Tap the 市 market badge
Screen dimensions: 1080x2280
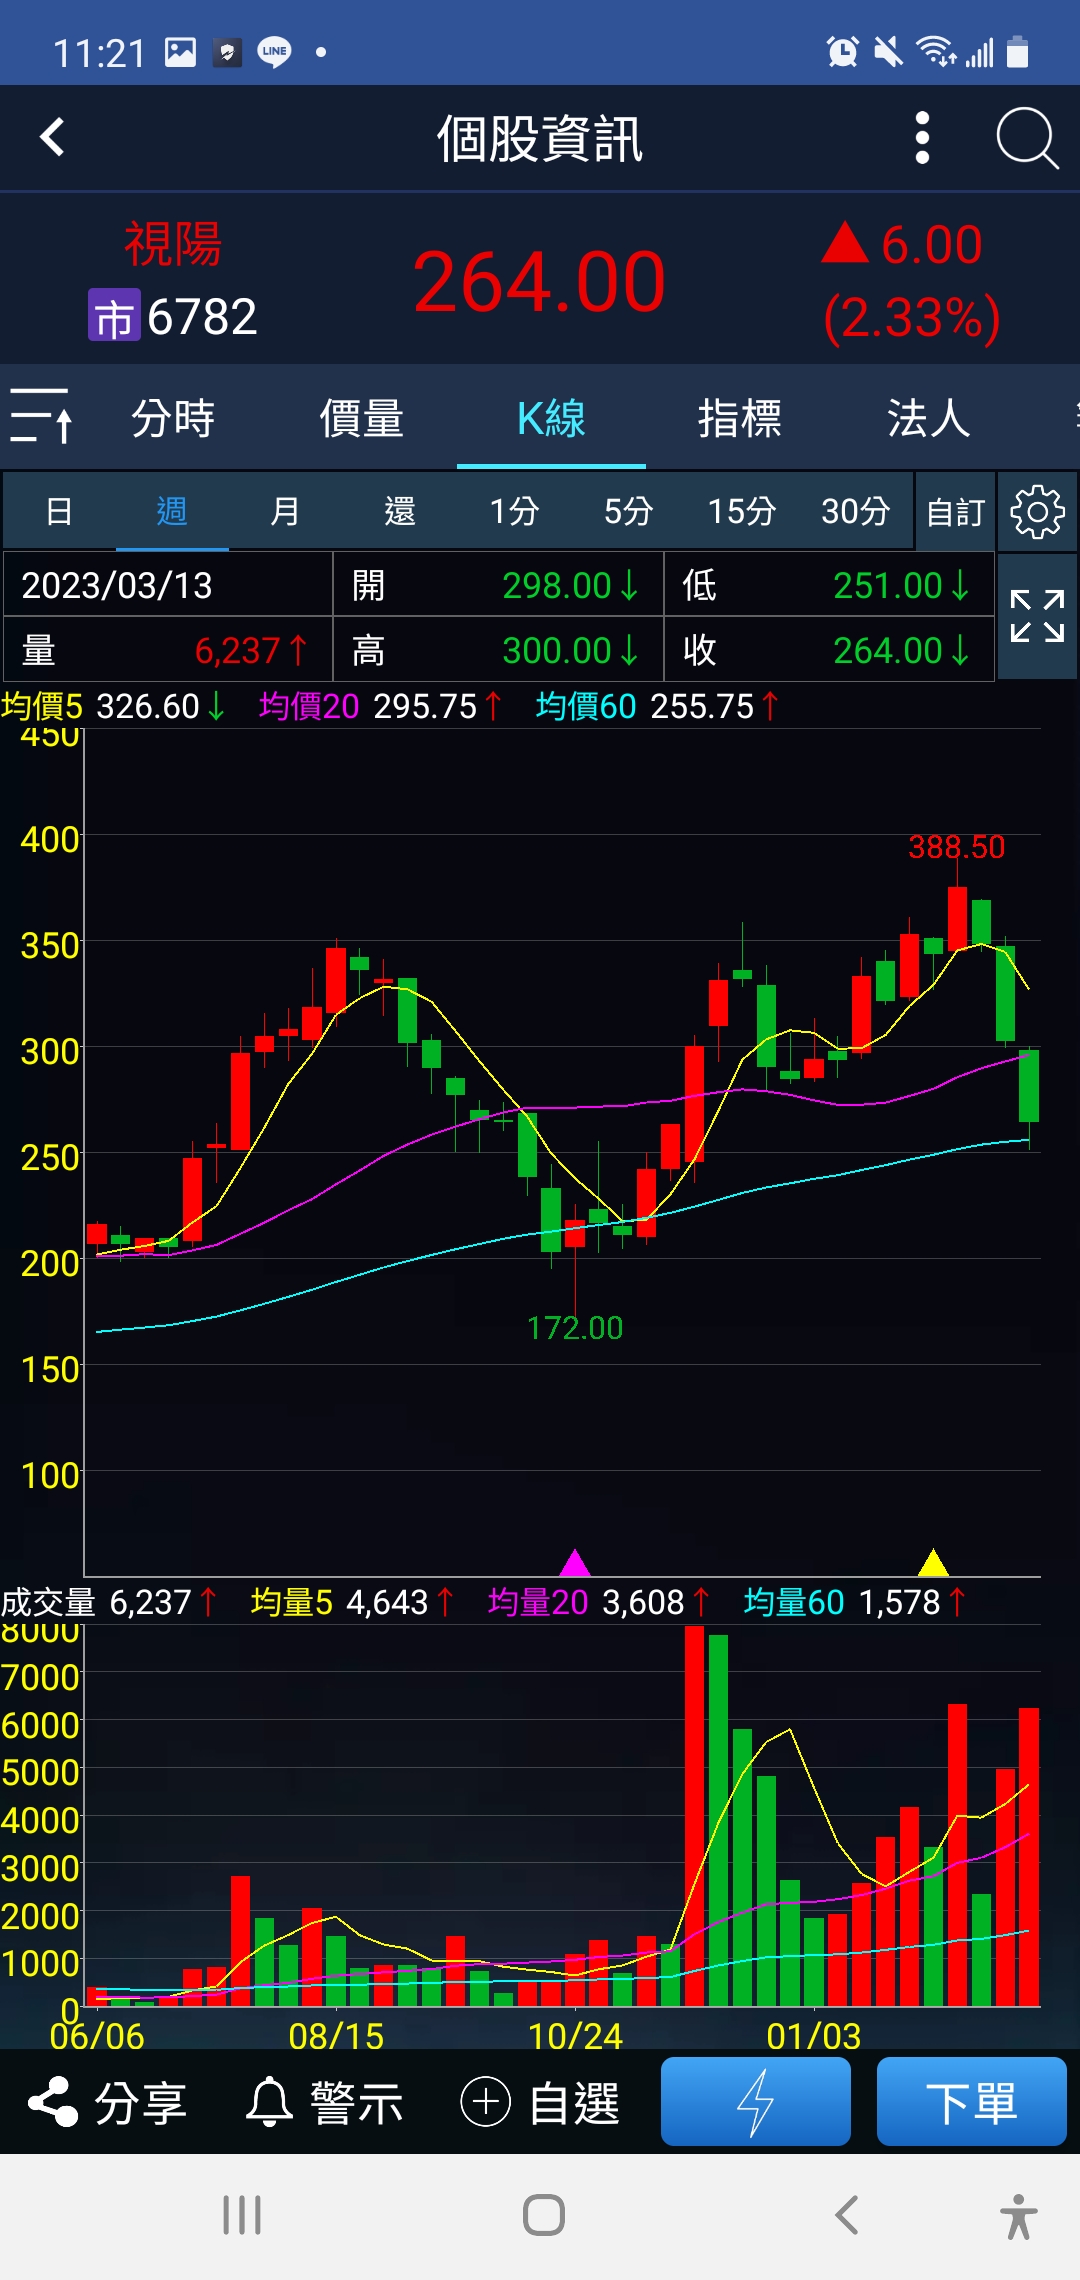pos(114,315)
